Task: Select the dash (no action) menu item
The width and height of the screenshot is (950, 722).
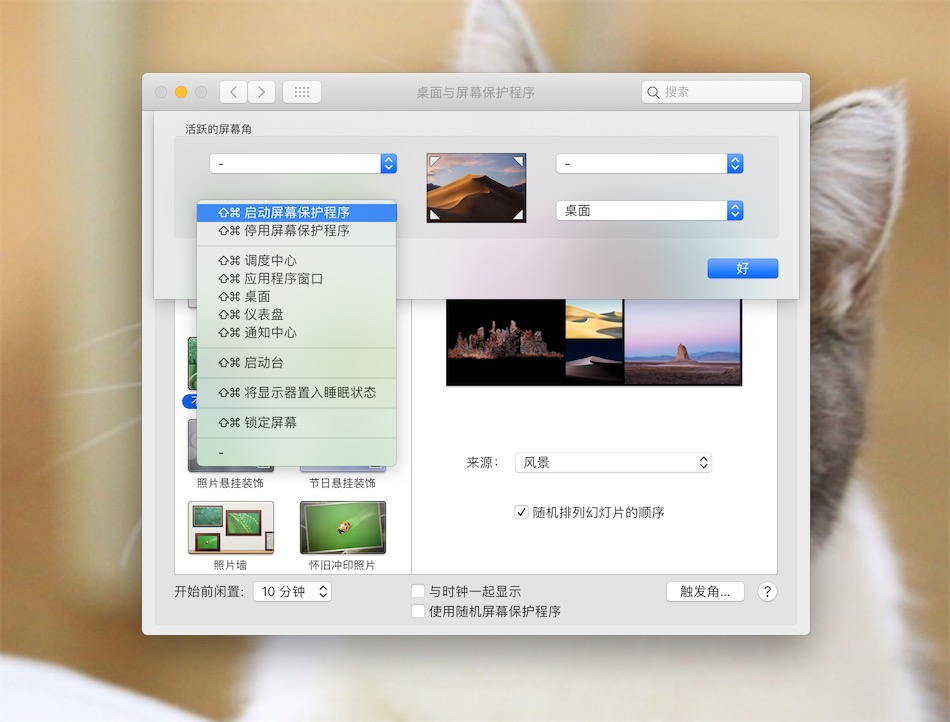Action: [297, 452]
